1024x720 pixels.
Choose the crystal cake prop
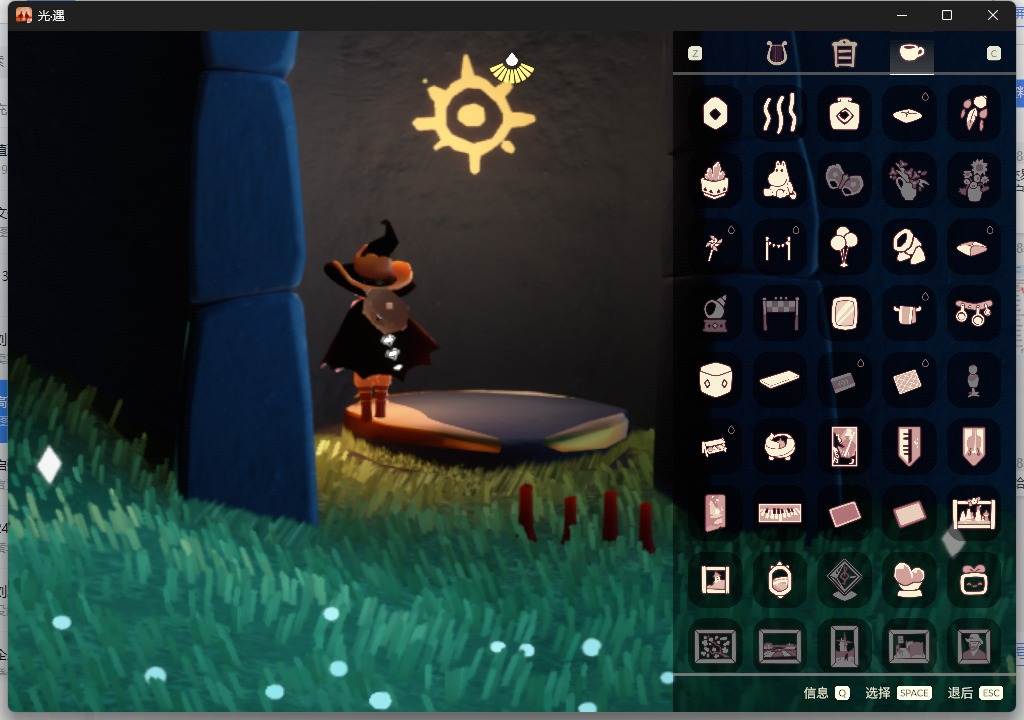pos(715,180)
